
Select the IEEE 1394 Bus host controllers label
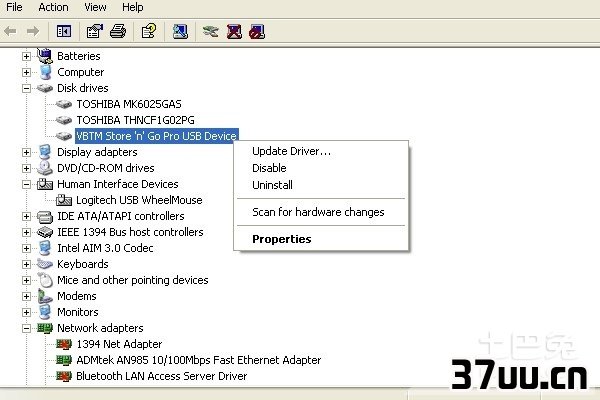click(130, 232)
